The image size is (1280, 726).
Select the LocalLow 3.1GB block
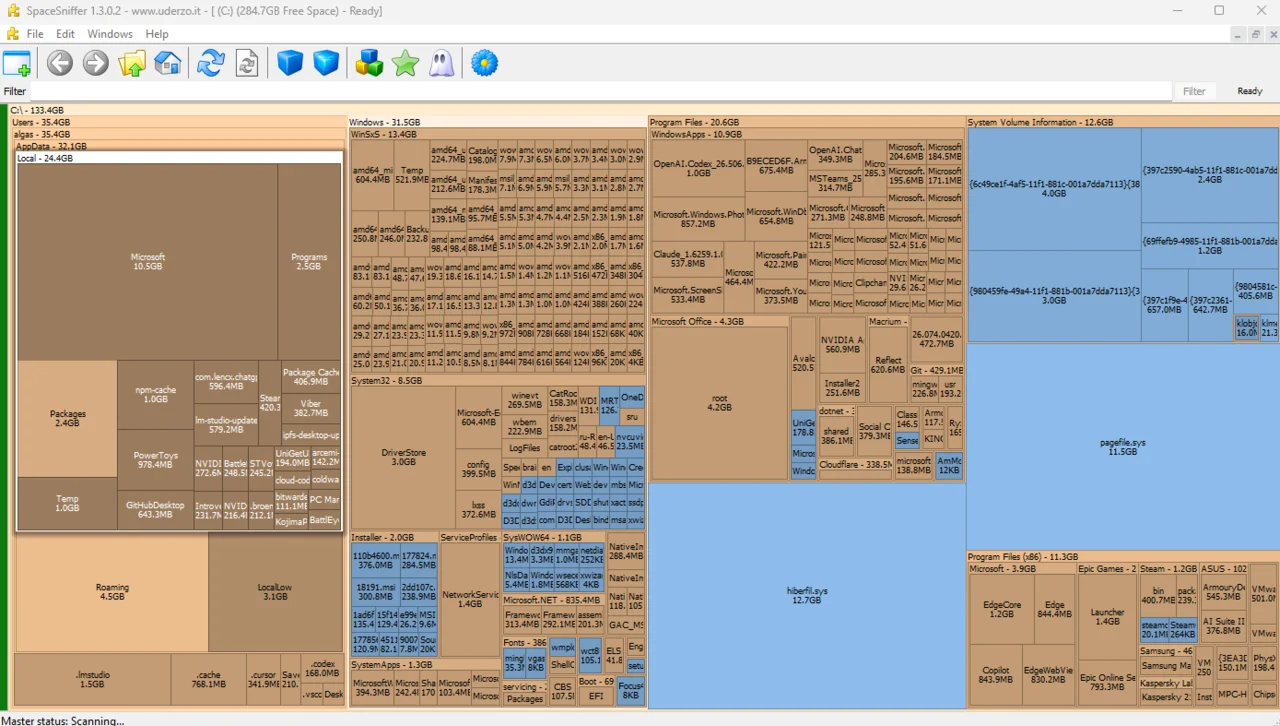pos(275,592)
